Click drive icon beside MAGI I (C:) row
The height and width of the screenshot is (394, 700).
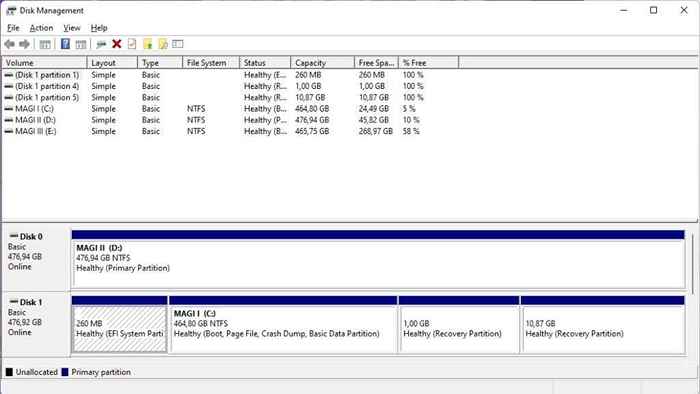8,108
